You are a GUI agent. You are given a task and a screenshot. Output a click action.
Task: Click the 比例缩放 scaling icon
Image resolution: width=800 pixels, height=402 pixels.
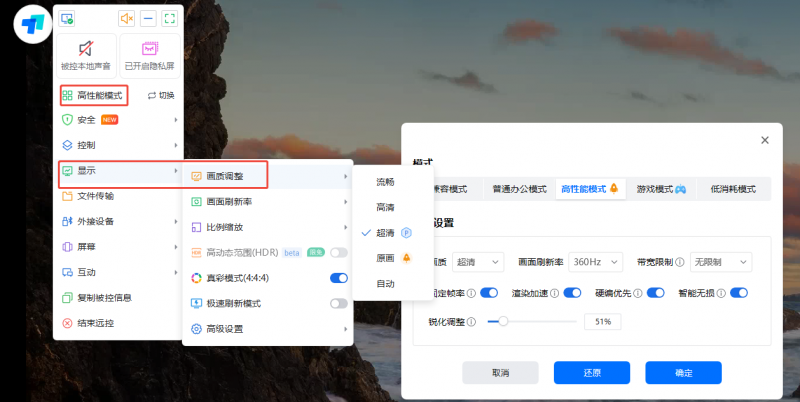(x=196, y=228)
